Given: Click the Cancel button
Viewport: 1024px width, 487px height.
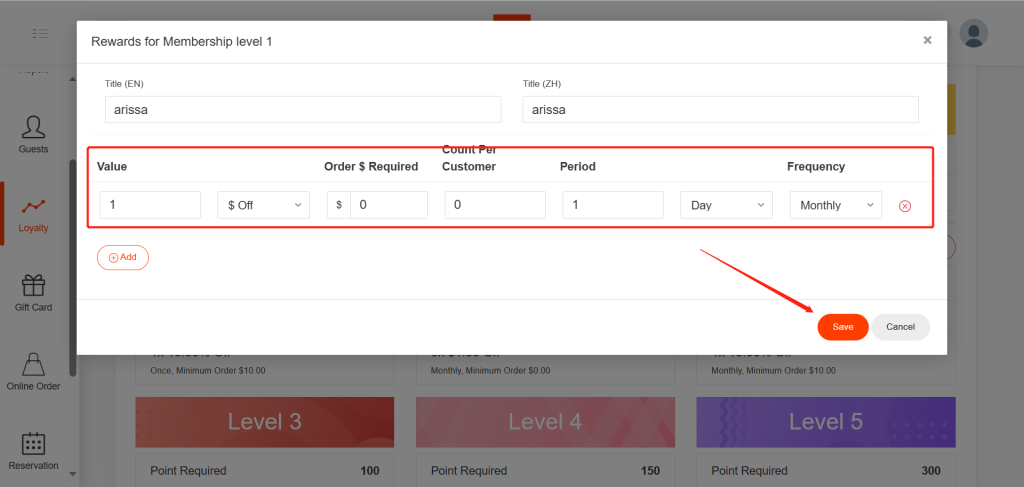Looking at the screenshot, I should [x=900, y=327].
